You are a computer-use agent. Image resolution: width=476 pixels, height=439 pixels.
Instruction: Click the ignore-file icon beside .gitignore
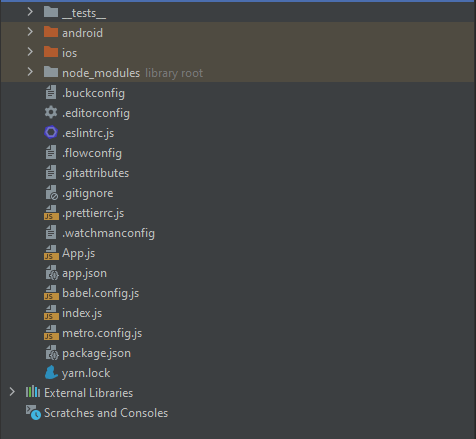[52, 193]
